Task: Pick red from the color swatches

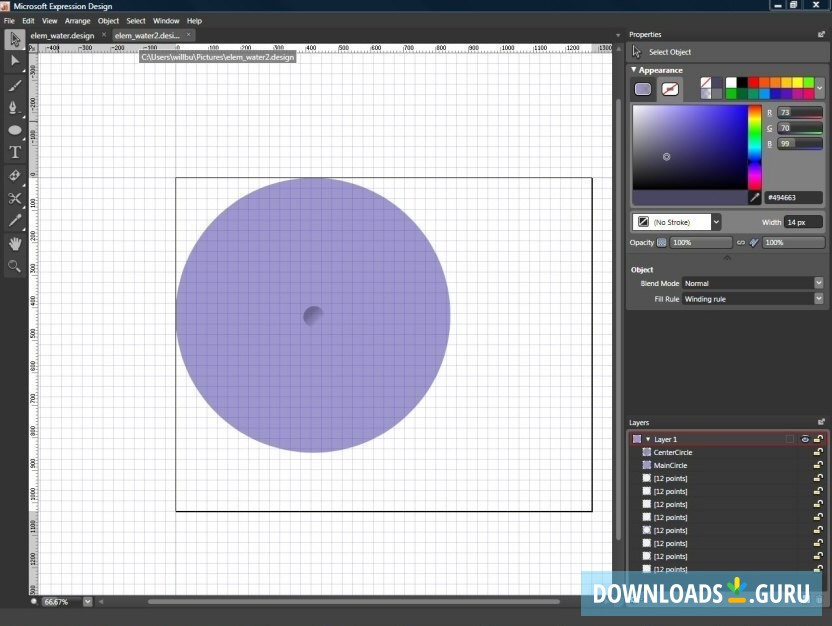Action: 753,82
